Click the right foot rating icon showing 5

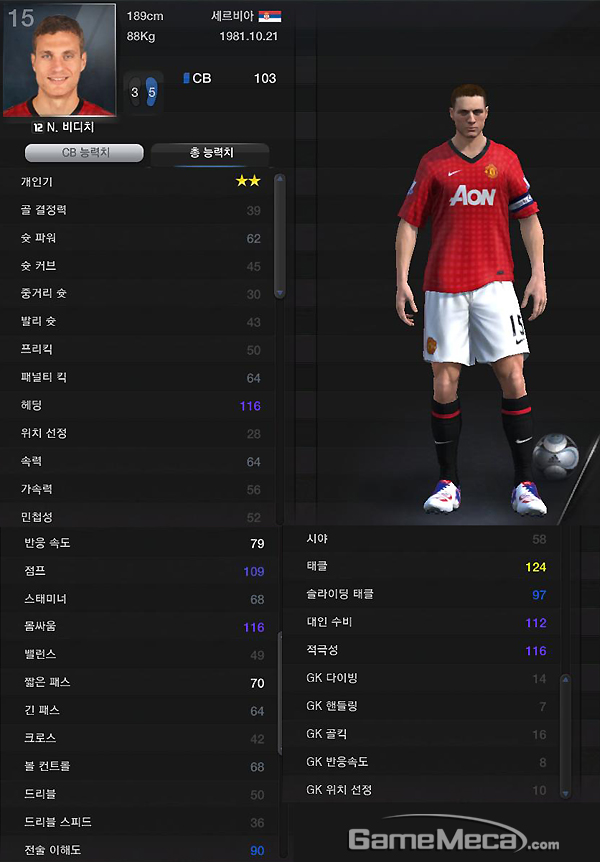click(152, 92)
